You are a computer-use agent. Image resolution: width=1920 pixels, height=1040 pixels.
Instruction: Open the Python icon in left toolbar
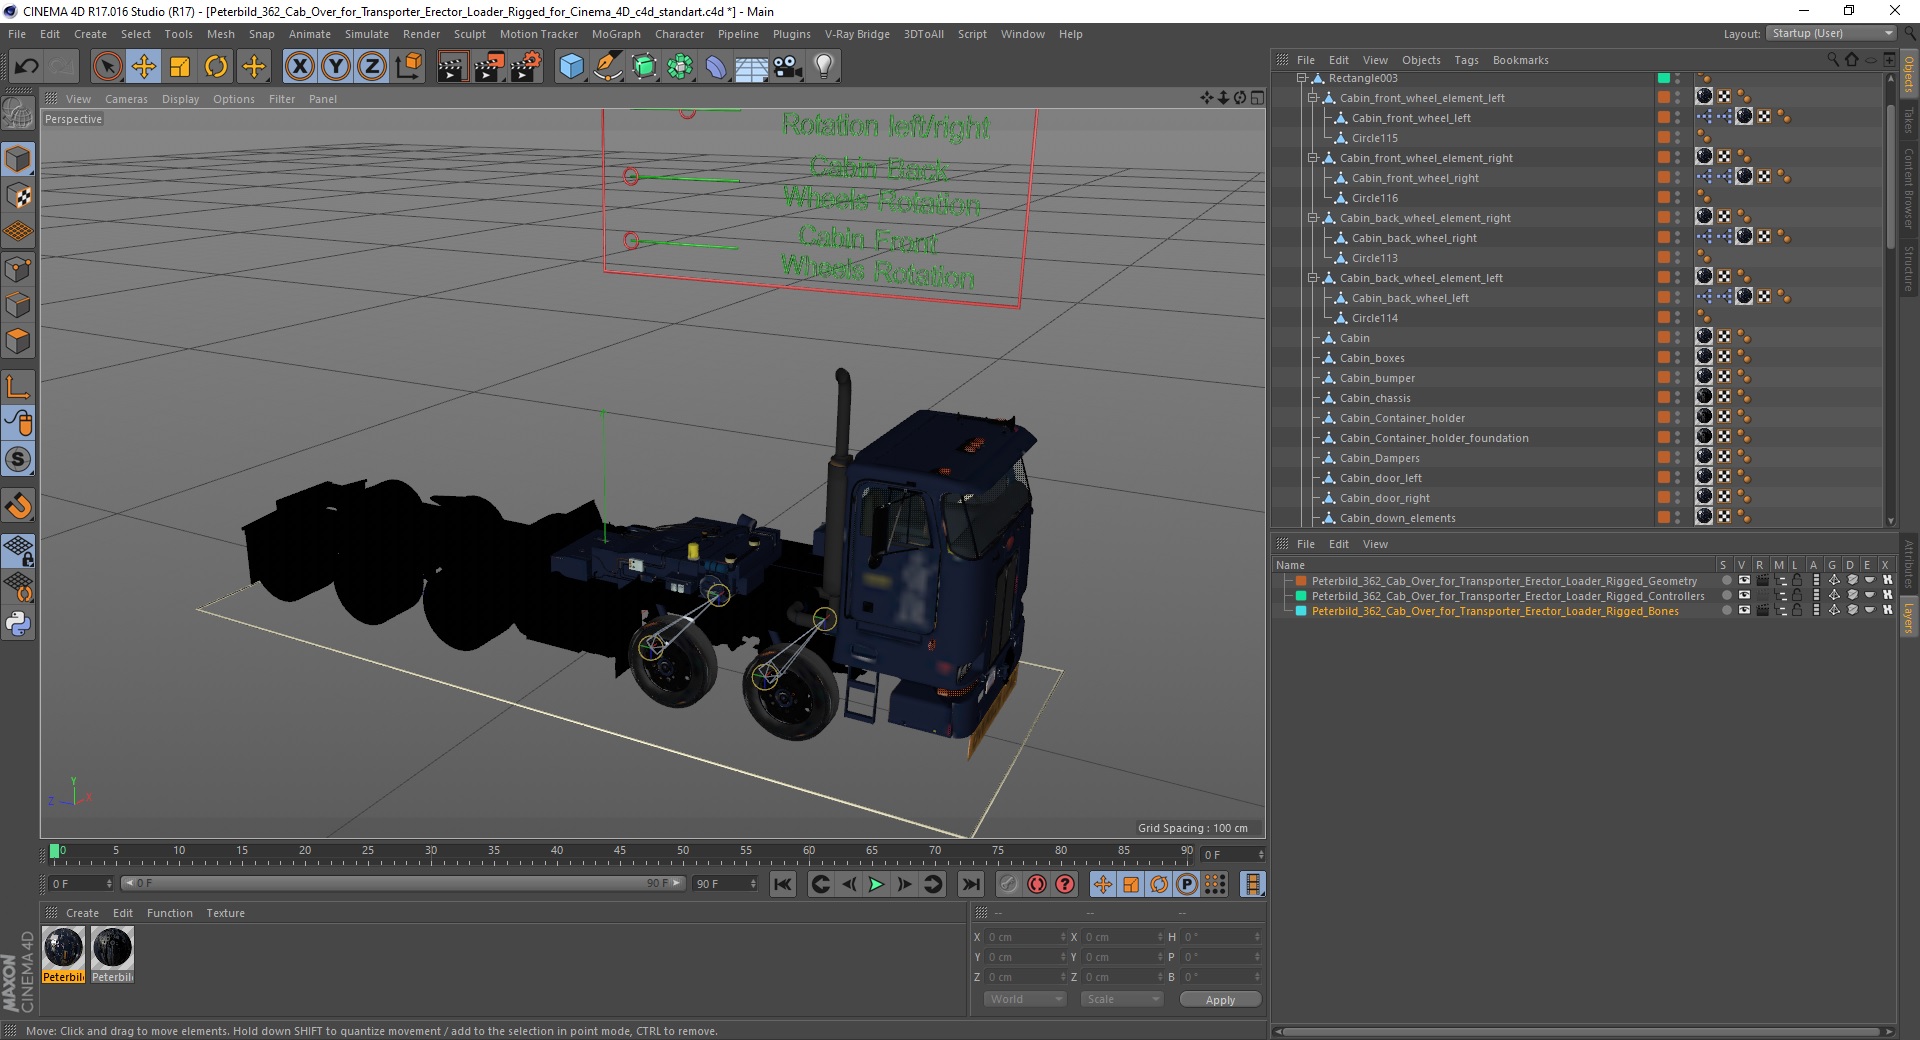click(18, 625)
